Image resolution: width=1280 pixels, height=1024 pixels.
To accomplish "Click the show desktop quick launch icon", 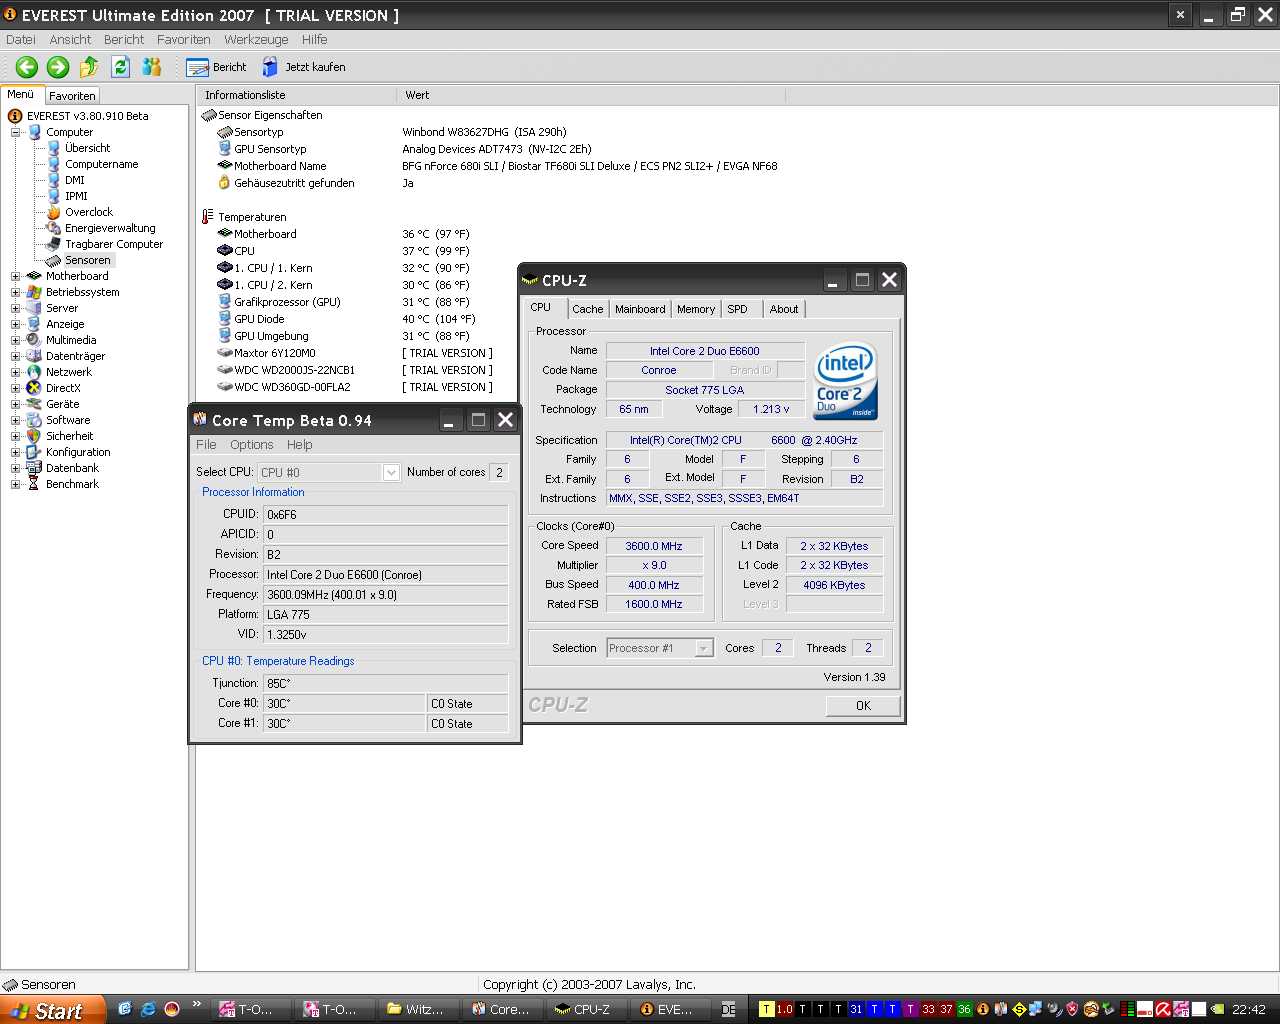I will click(x=125, y=1009).
